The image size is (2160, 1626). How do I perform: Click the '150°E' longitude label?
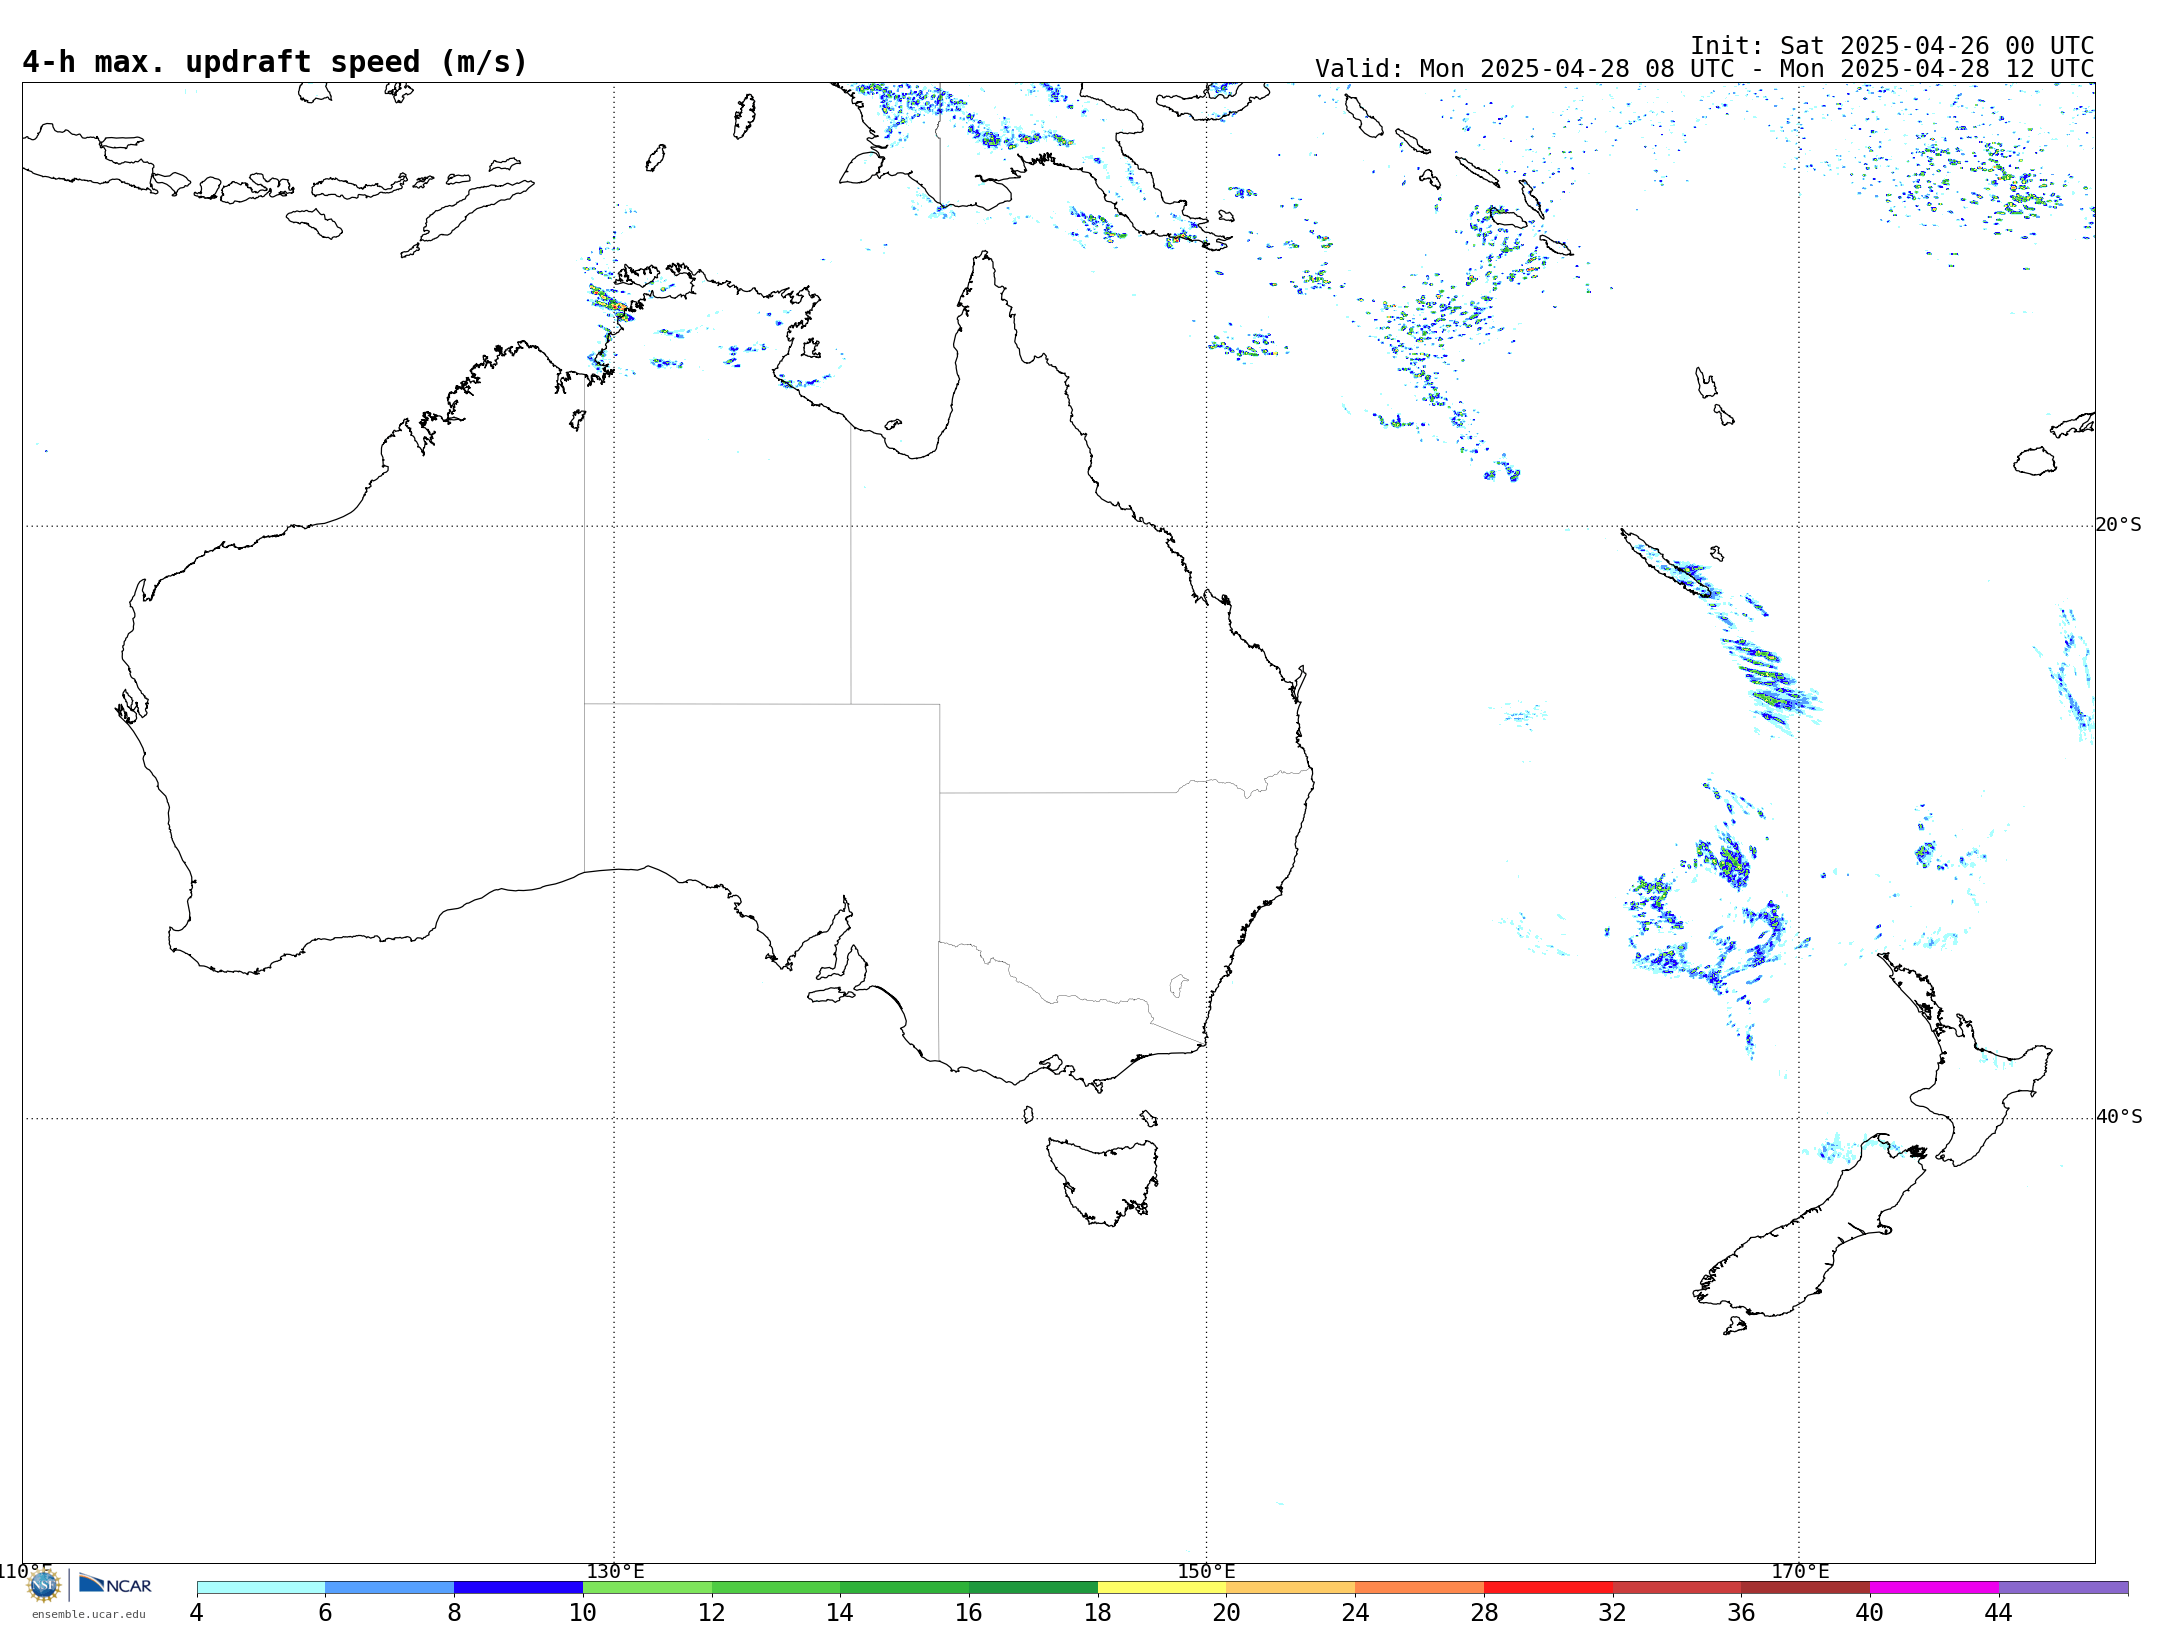(x=1206, y=1572)
